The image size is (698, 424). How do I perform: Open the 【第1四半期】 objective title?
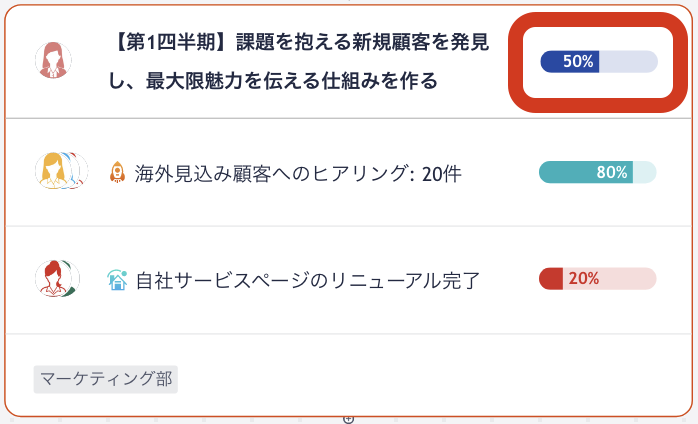tap(299, 61)
